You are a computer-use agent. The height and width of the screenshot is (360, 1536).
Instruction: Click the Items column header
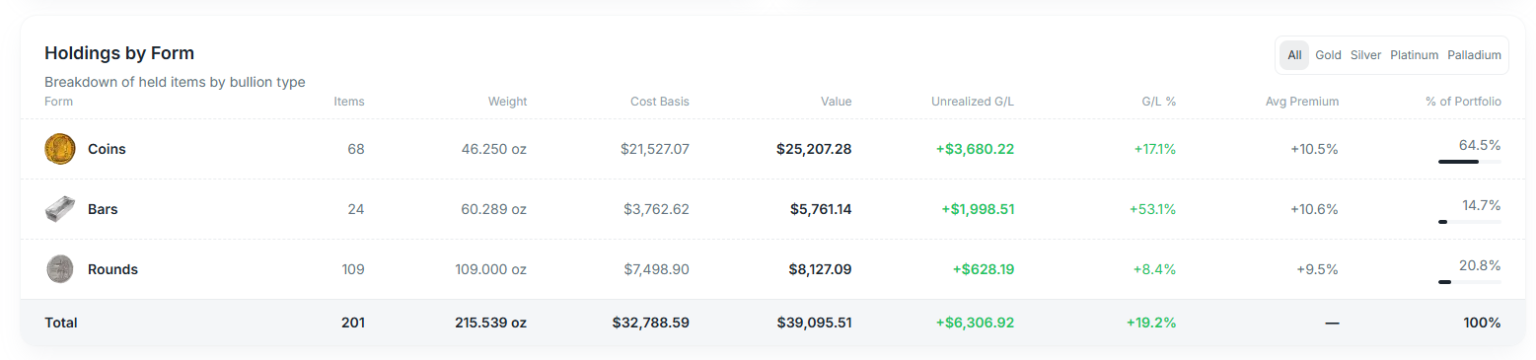click(x=349, y=101)
